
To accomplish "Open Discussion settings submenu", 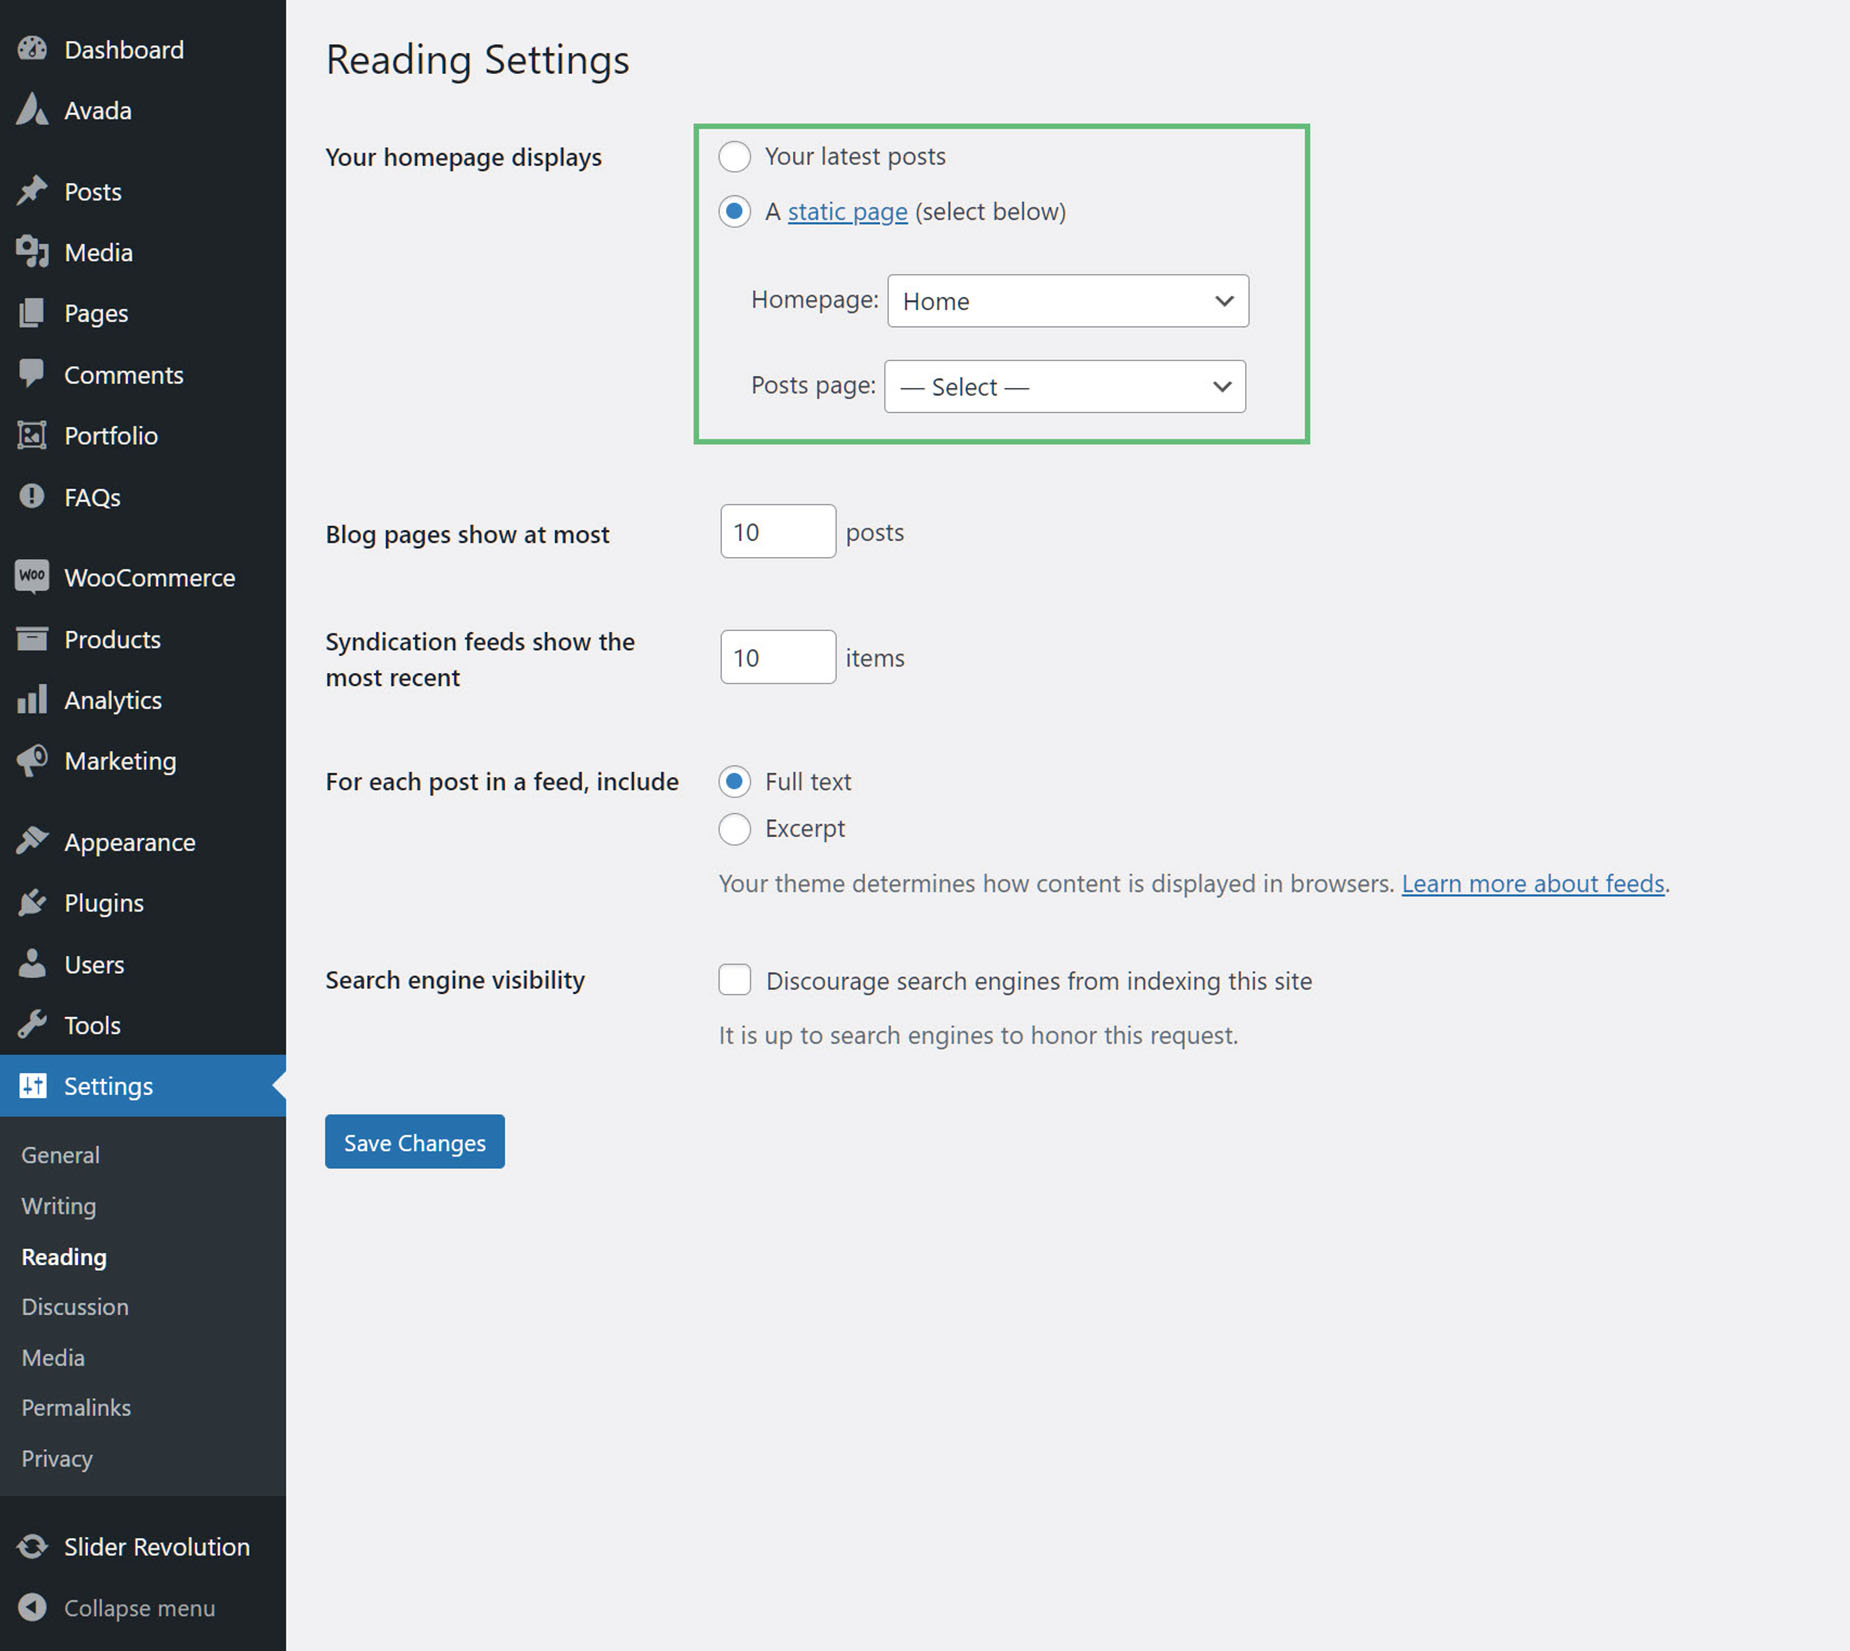I will pyautogui.click(x=75, y=1306).
